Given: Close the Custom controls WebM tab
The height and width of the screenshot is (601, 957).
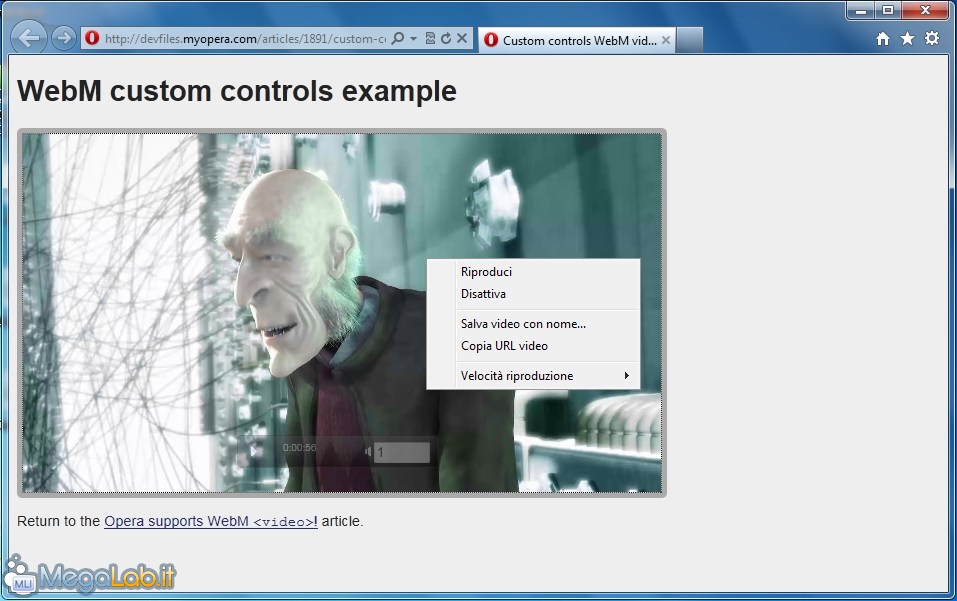Looking at the screenshot, I should 667,40.
